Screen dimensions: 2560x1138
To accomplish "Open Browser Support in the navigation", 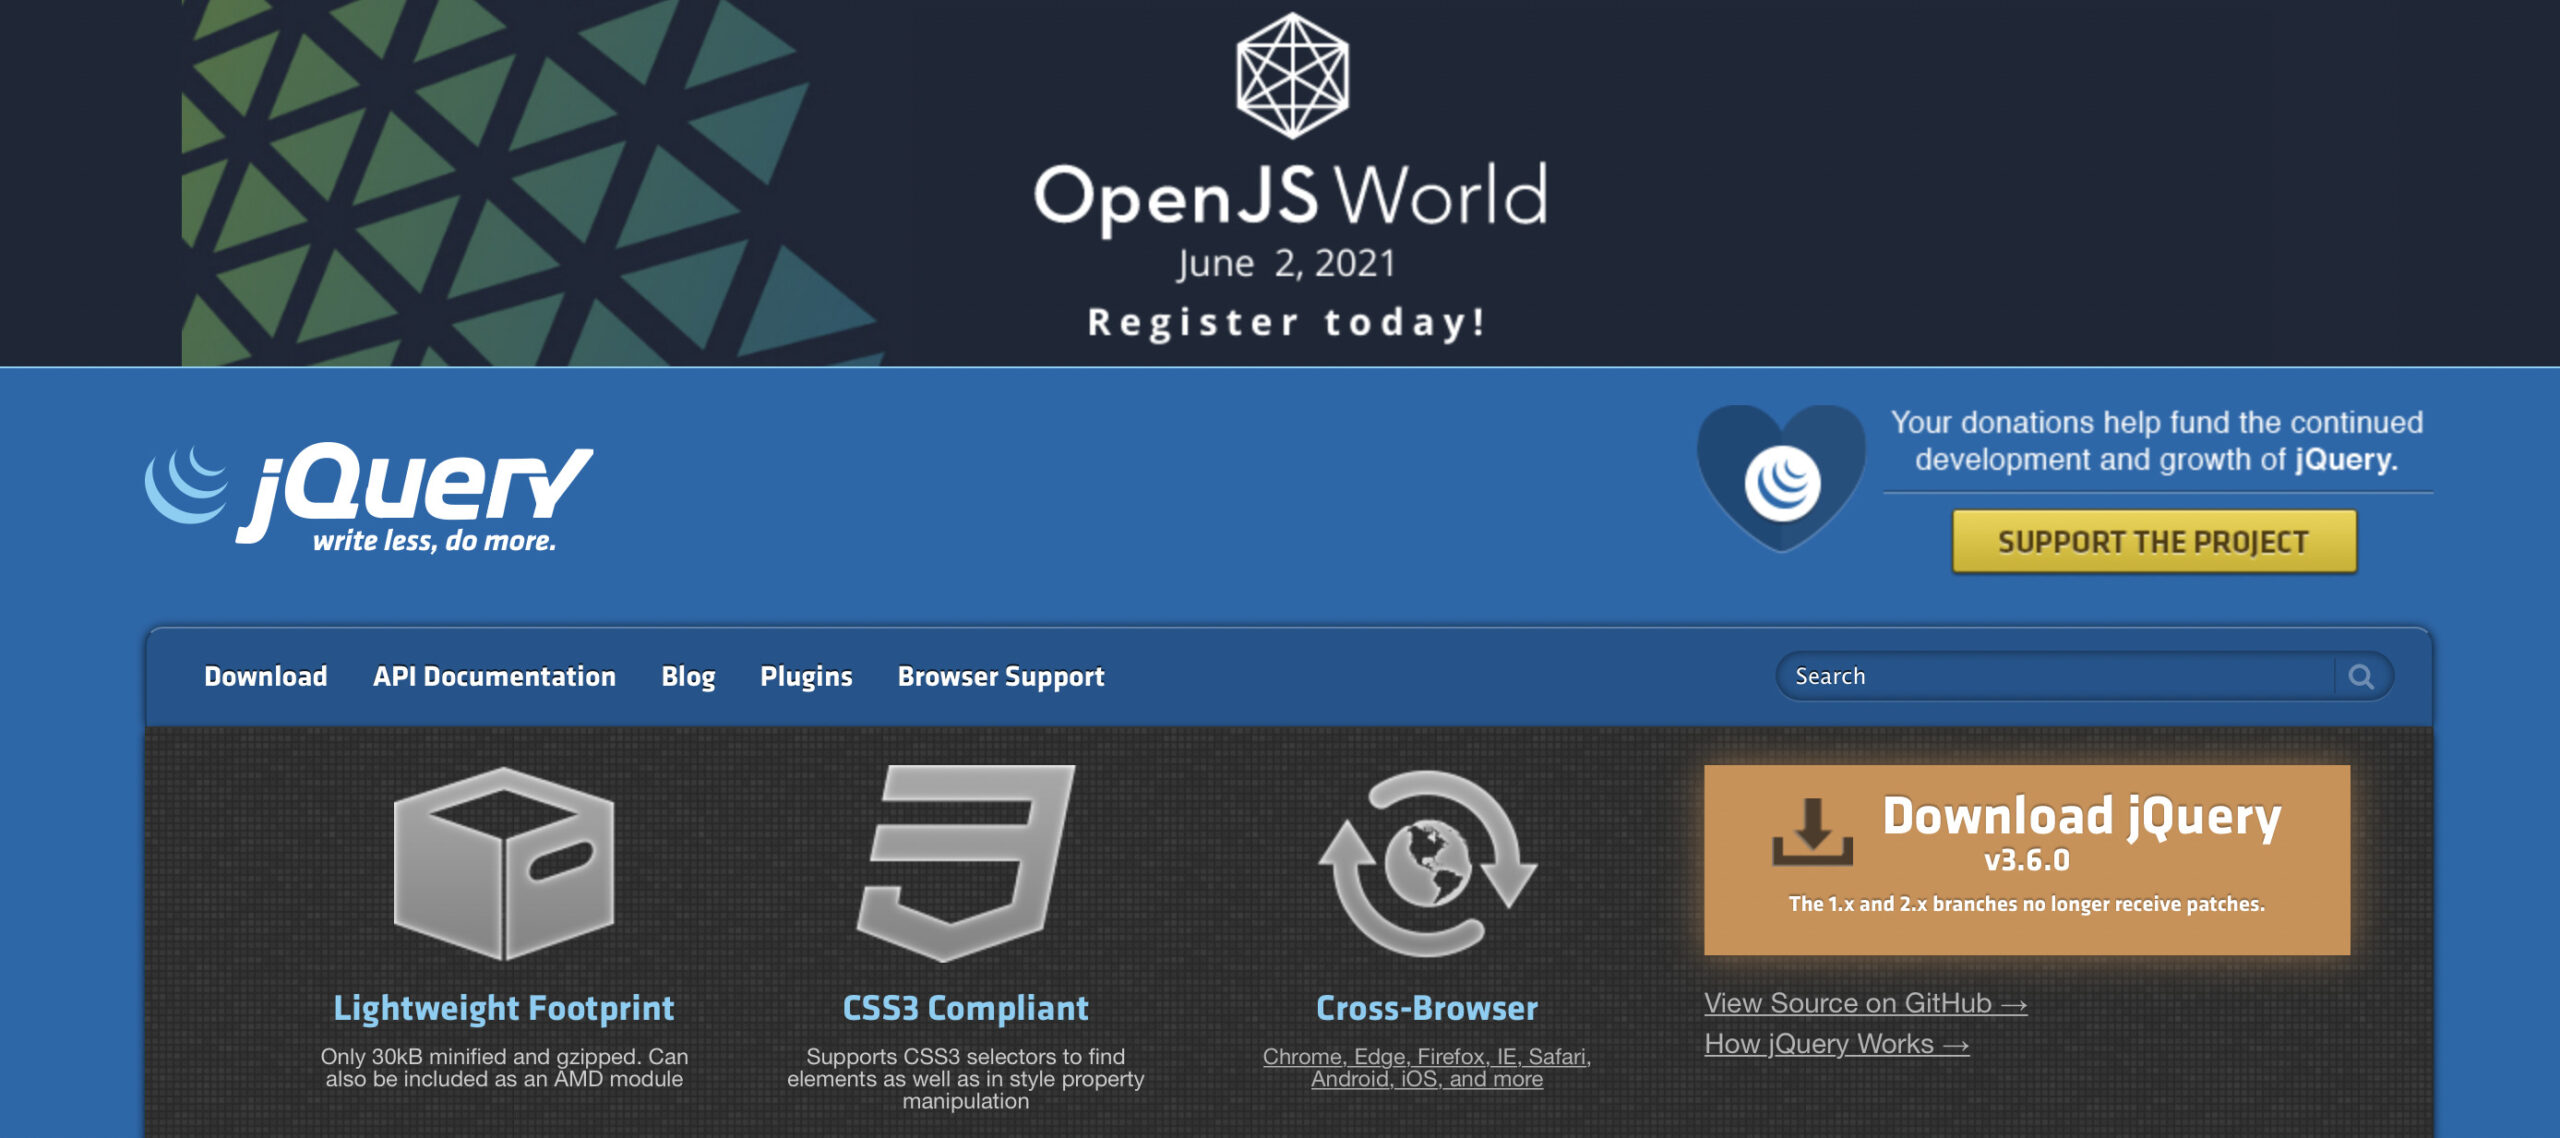I will pyautogui.click(x=1001, y=677).
